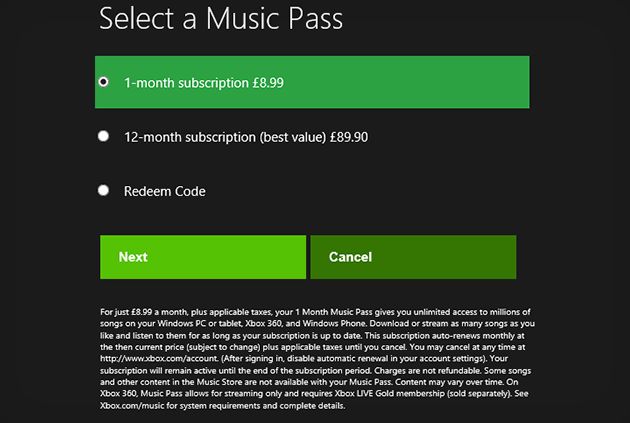
Task: Click empty area of green highlighted row
Action: pyautogui.click(x=406, y=82)
